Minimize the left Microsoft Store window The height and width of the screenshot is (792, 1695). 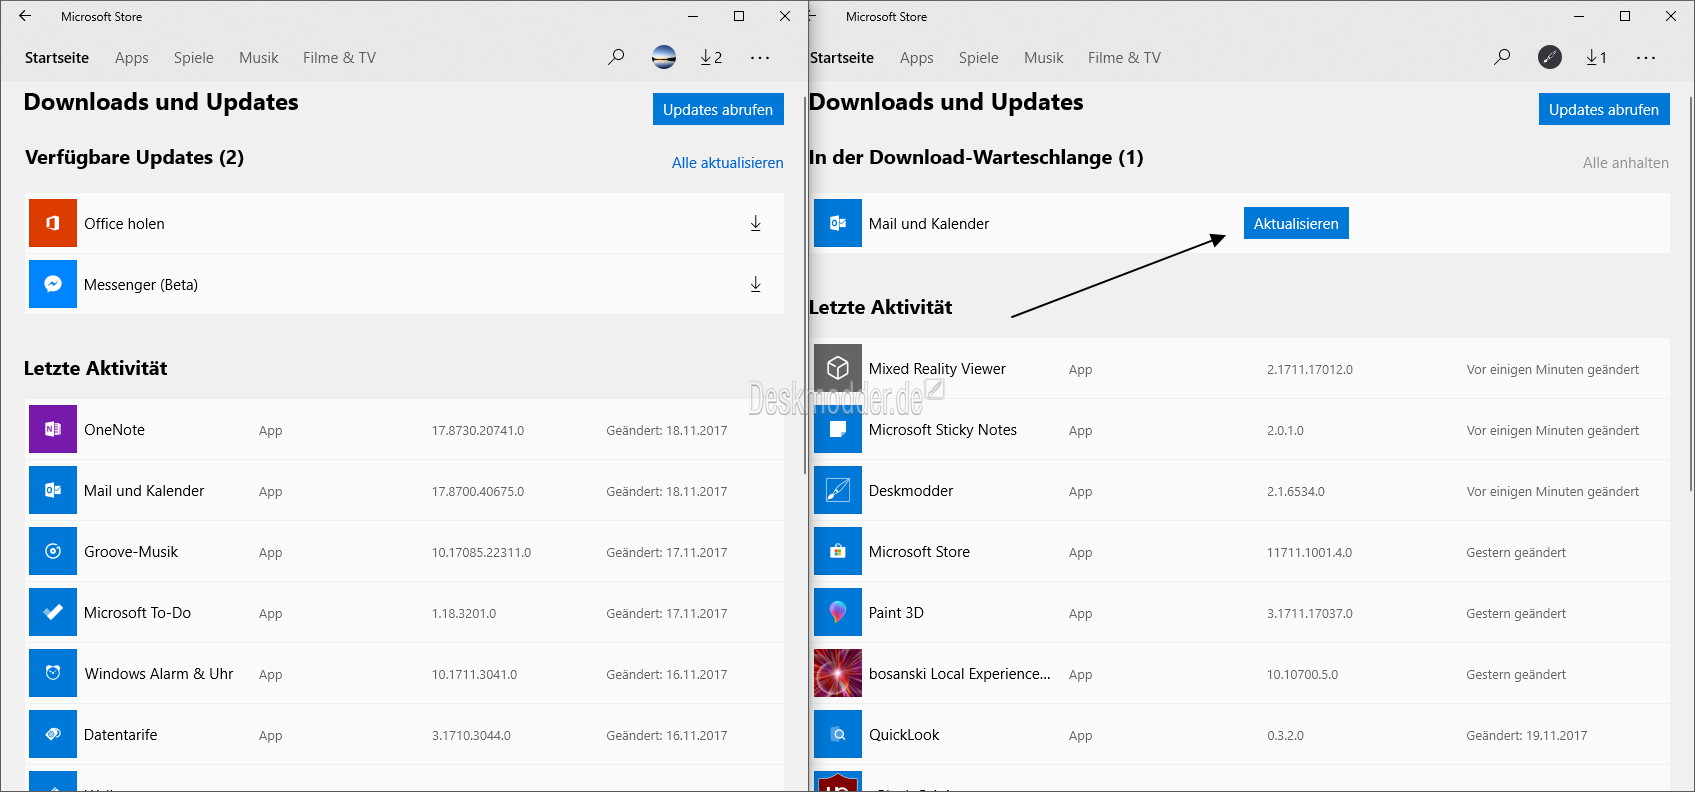point(693,16)
